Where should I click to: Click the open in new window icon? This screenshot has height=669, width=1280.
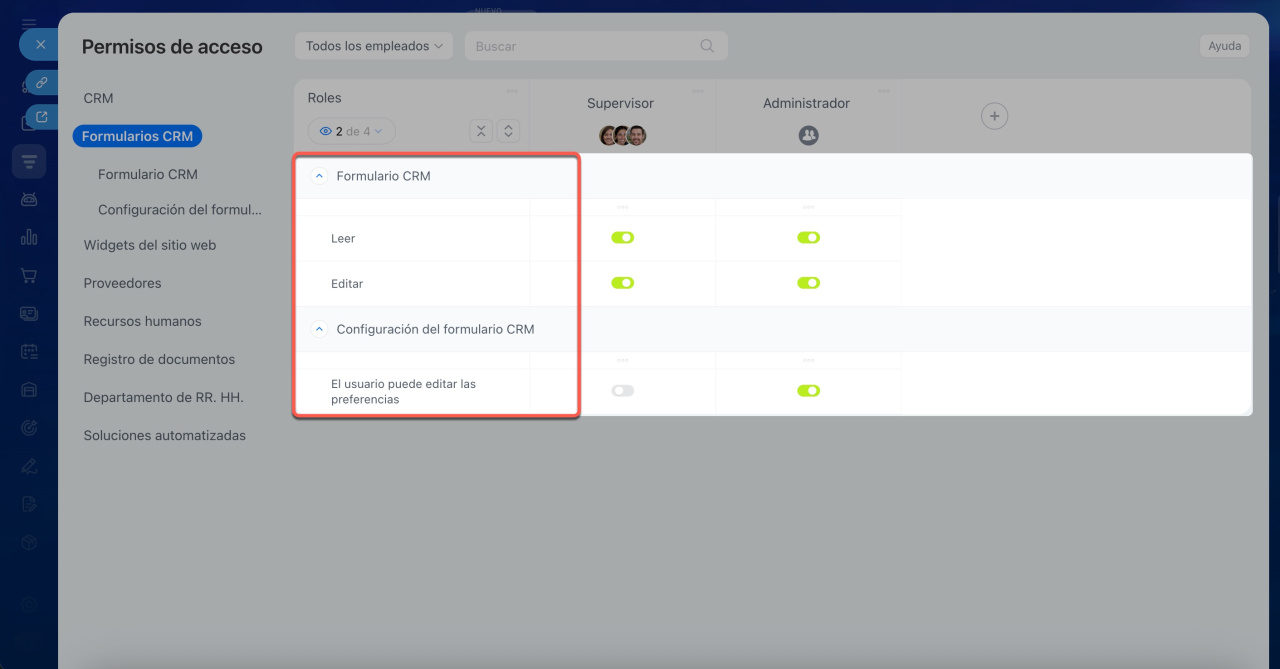[x=41, y=118]
